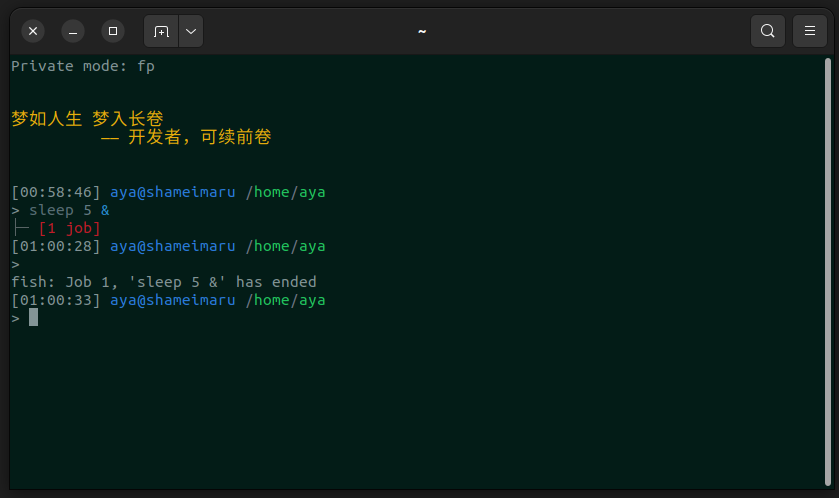
Task: Open the hamburger main menu
Action: pyautogui.click(x=809, y=31)
